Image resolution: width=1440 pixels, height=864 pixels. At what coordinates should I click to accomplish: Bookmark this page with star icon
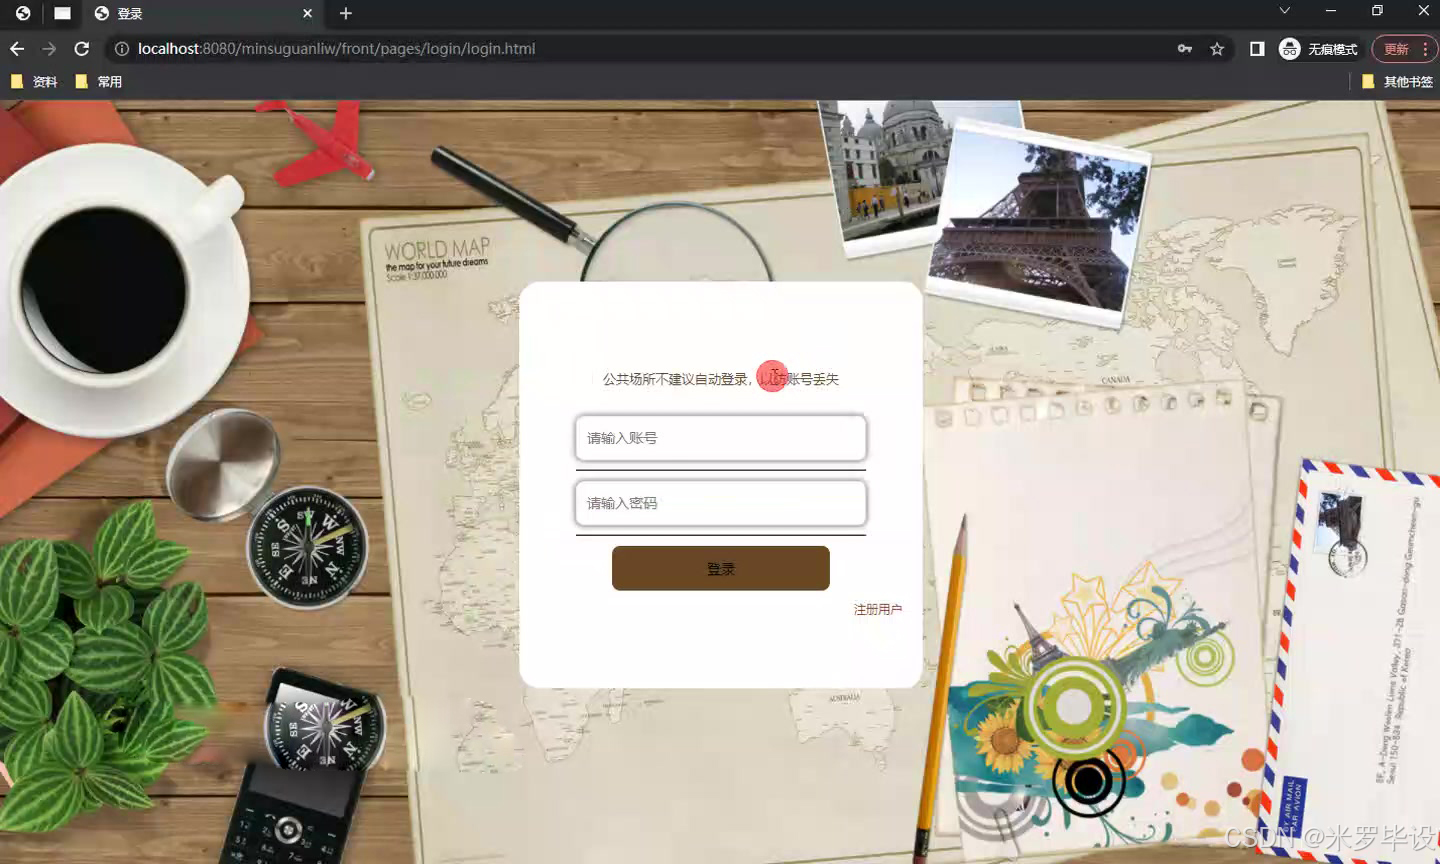point(1217,49)
